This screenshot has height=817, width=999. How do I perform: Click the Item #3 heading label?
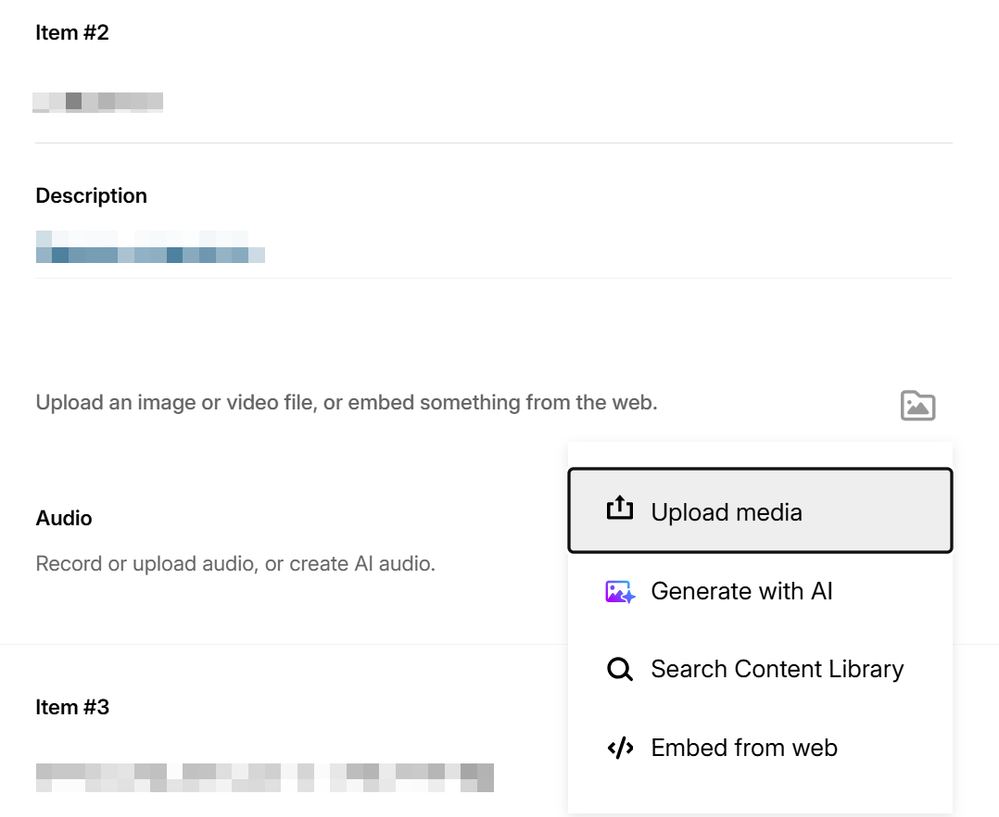coord(72,707)
